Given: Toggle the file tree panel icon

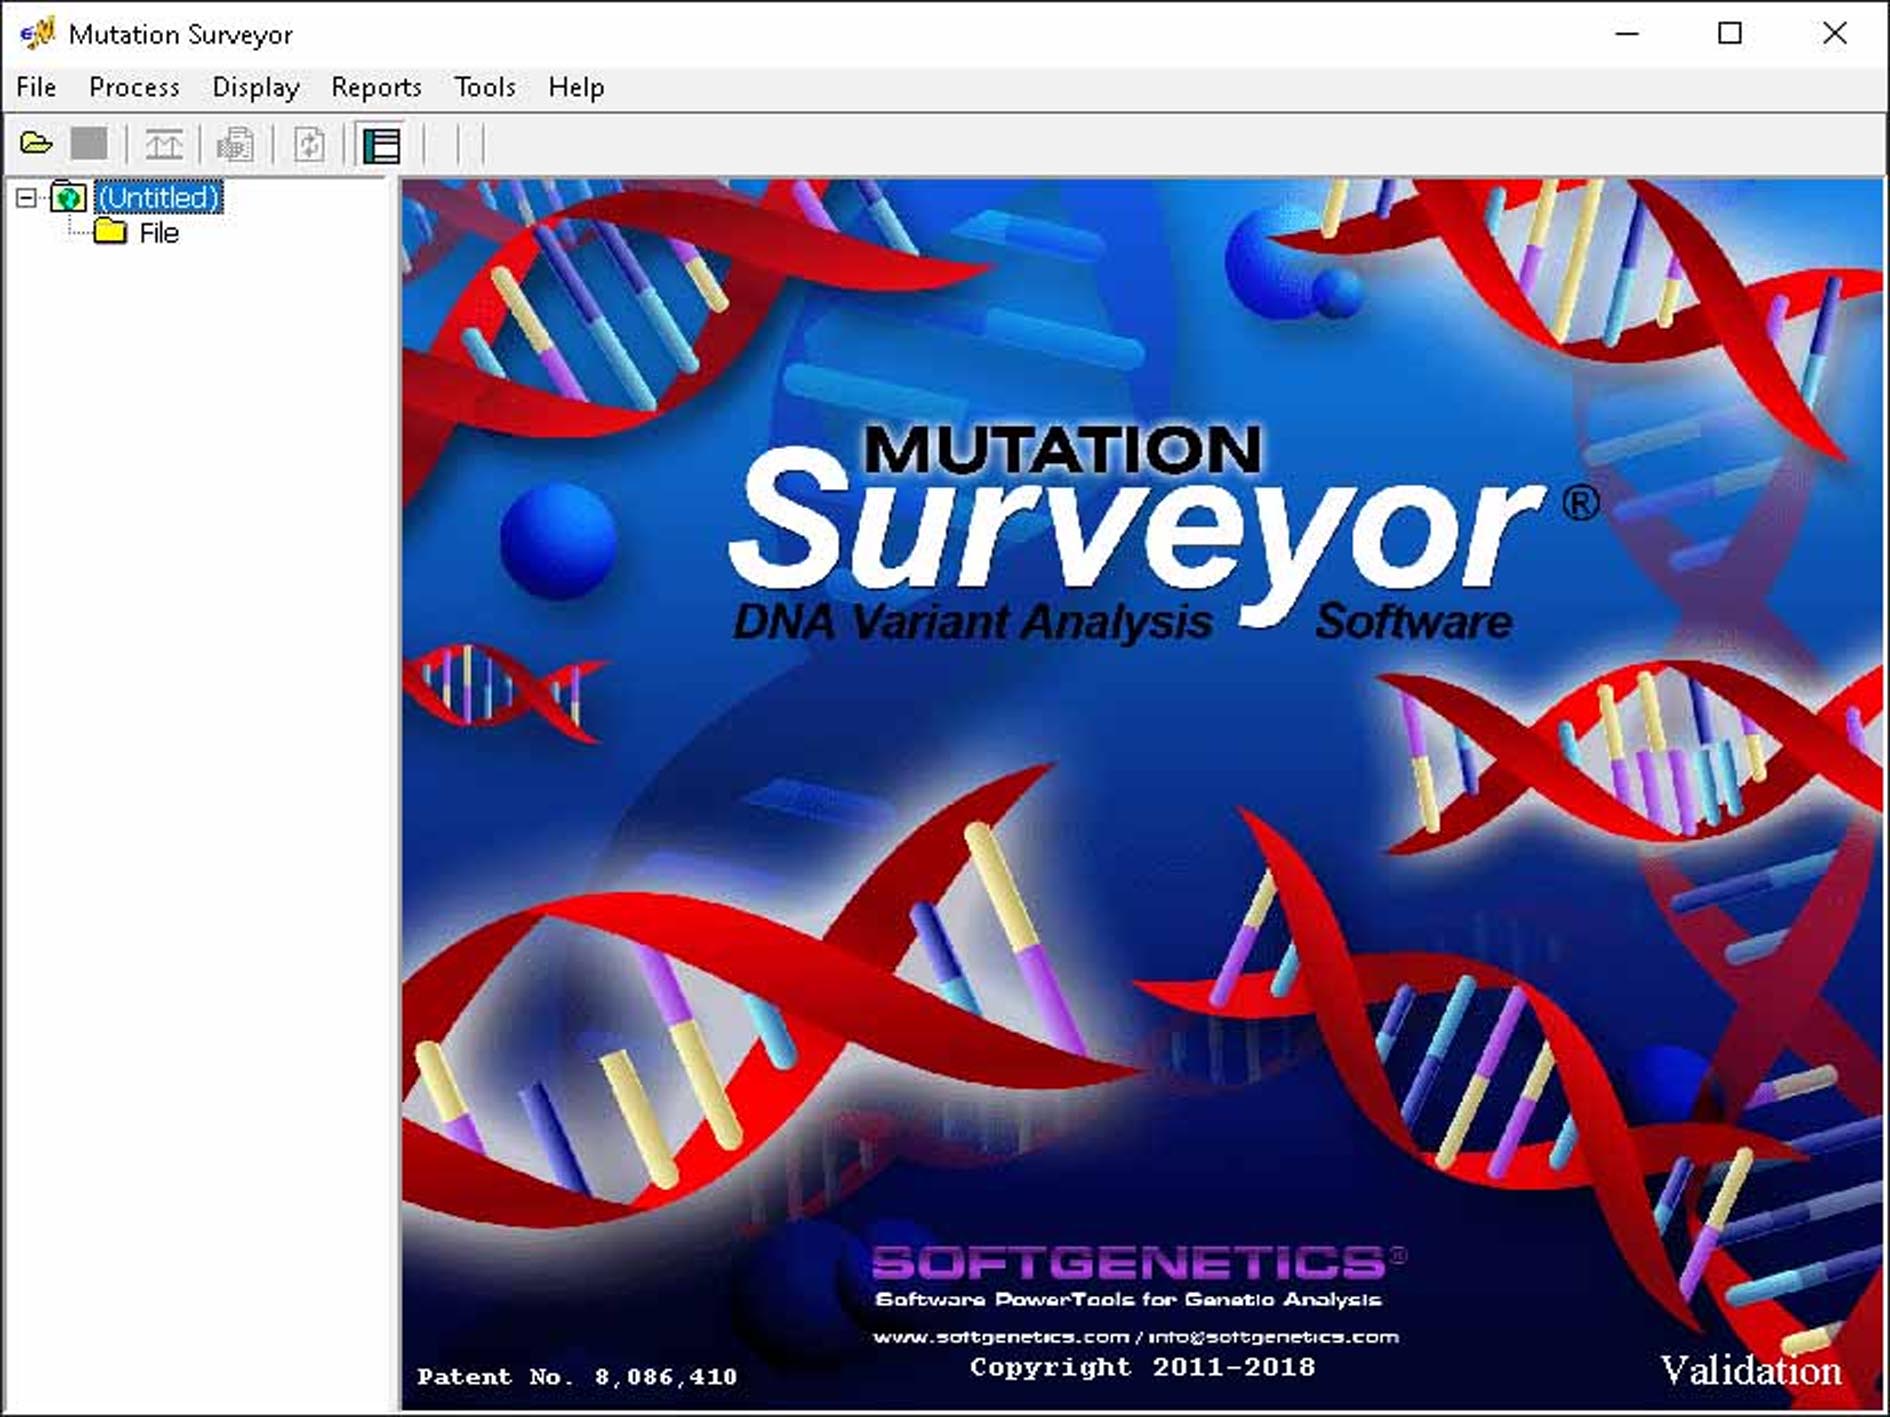Looking at the screenshot, I should [381, 145].
